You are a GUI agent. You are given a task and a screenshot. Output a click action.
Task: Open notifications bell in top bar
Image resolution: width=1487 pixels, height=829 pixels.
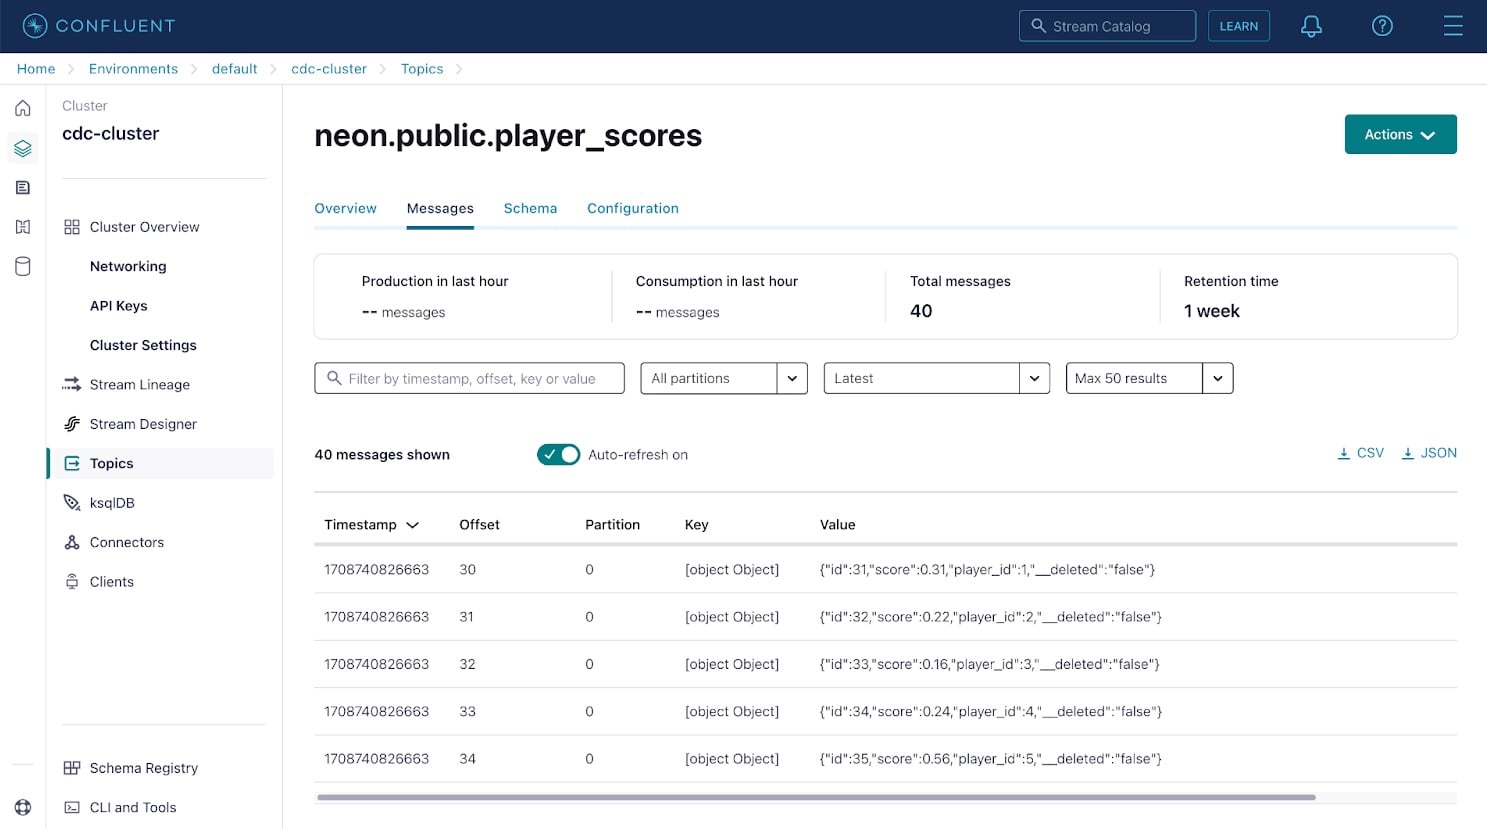pyautogui.click(x=1311, y=26)
